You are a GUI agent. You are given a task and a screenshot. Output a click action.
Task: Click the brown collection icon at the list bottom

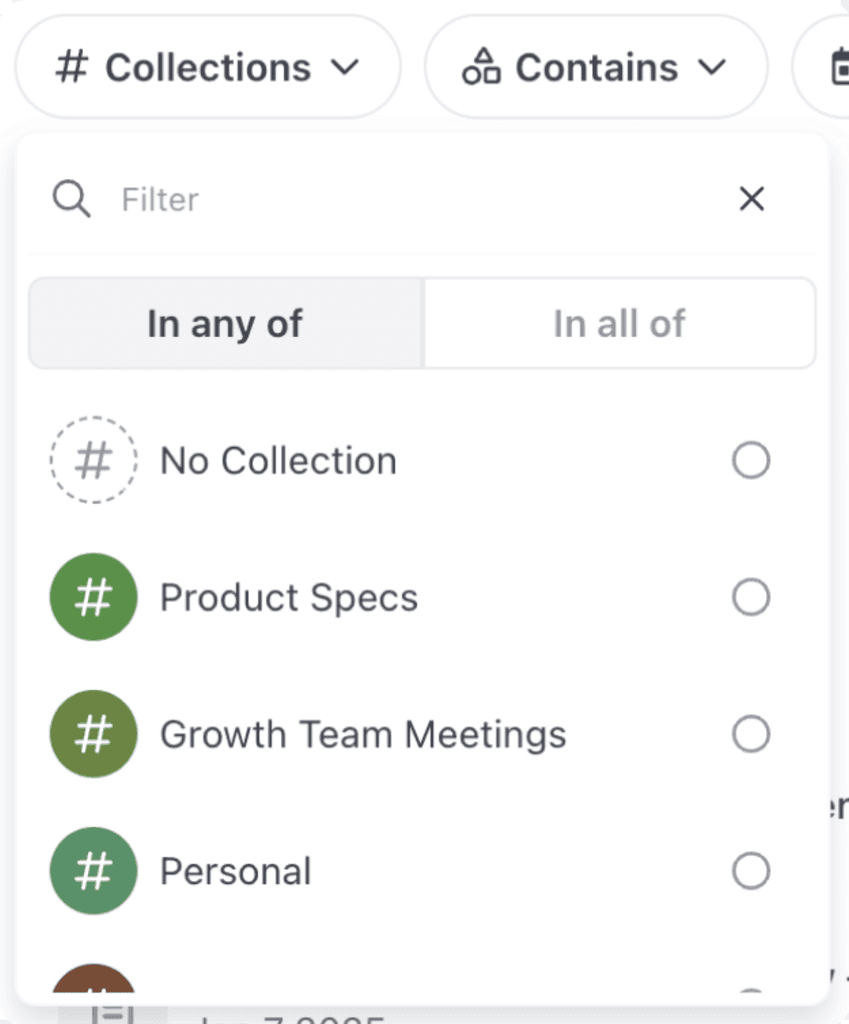pos(93,981)
